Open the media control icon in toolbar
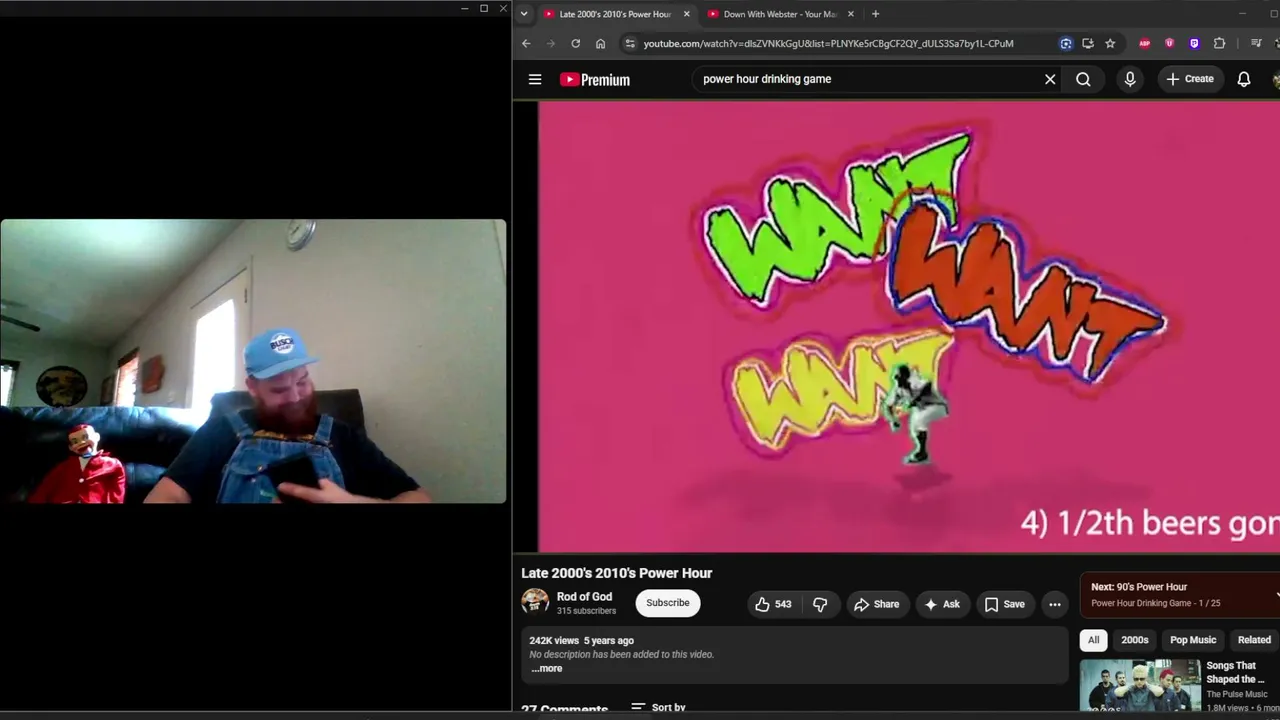Image resolution: width=1280 pixels, height=720 pixels. pos(1256,43)
